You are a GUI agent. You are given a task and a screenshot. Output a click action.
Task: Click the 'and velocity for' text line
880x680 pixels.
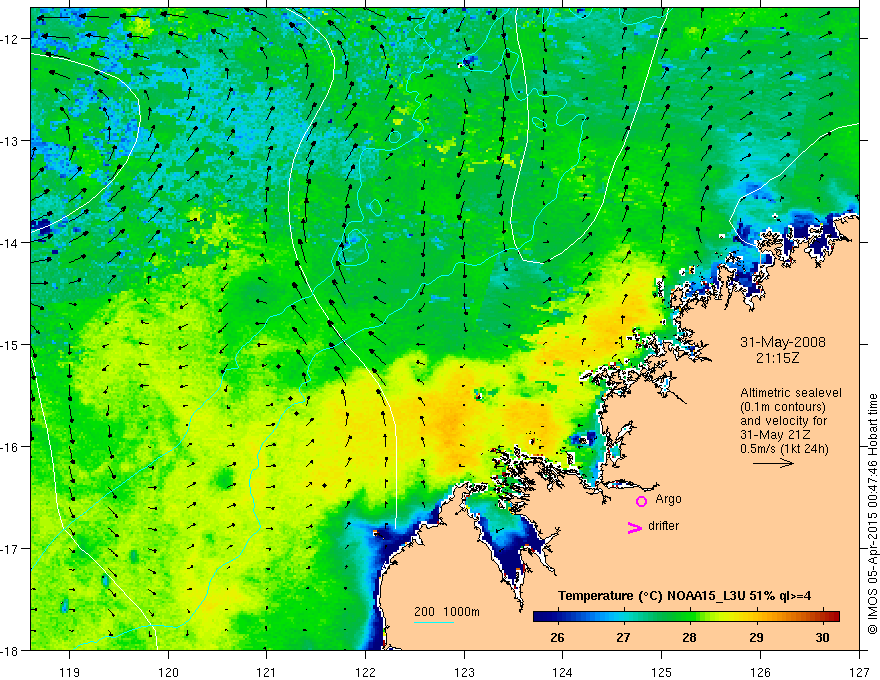click(783, 421)
